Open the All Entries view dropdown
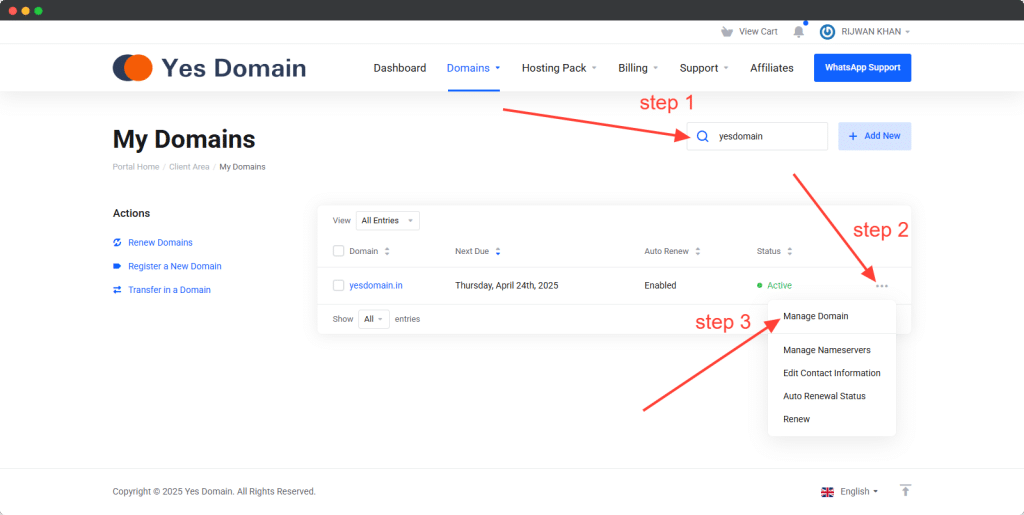 click(x=388, y=221)
